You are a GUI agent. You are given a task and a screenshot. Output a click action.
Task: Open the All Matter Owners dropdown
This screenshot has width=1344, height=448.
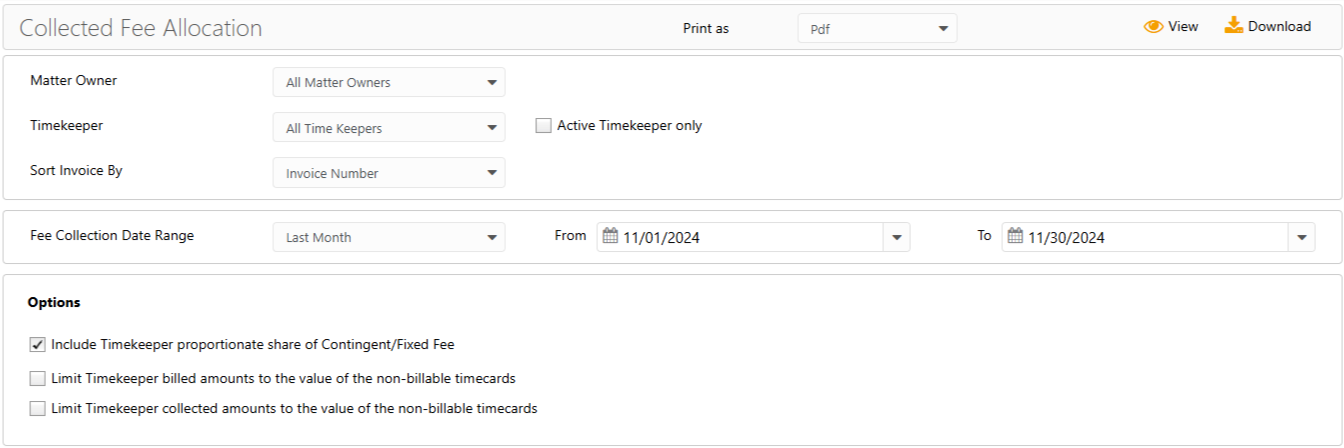389,82
